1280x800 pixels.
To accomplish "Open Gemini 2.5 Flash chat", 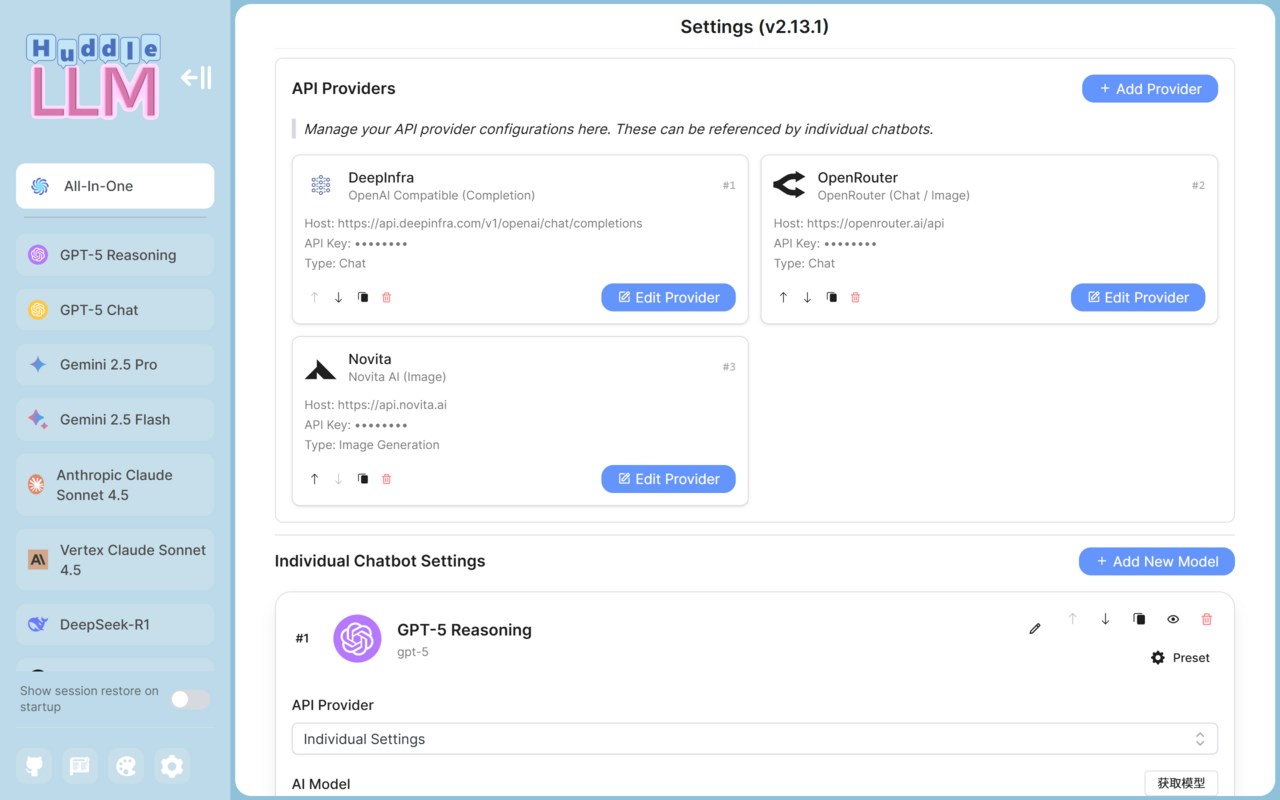I will (x=115, y=420).
